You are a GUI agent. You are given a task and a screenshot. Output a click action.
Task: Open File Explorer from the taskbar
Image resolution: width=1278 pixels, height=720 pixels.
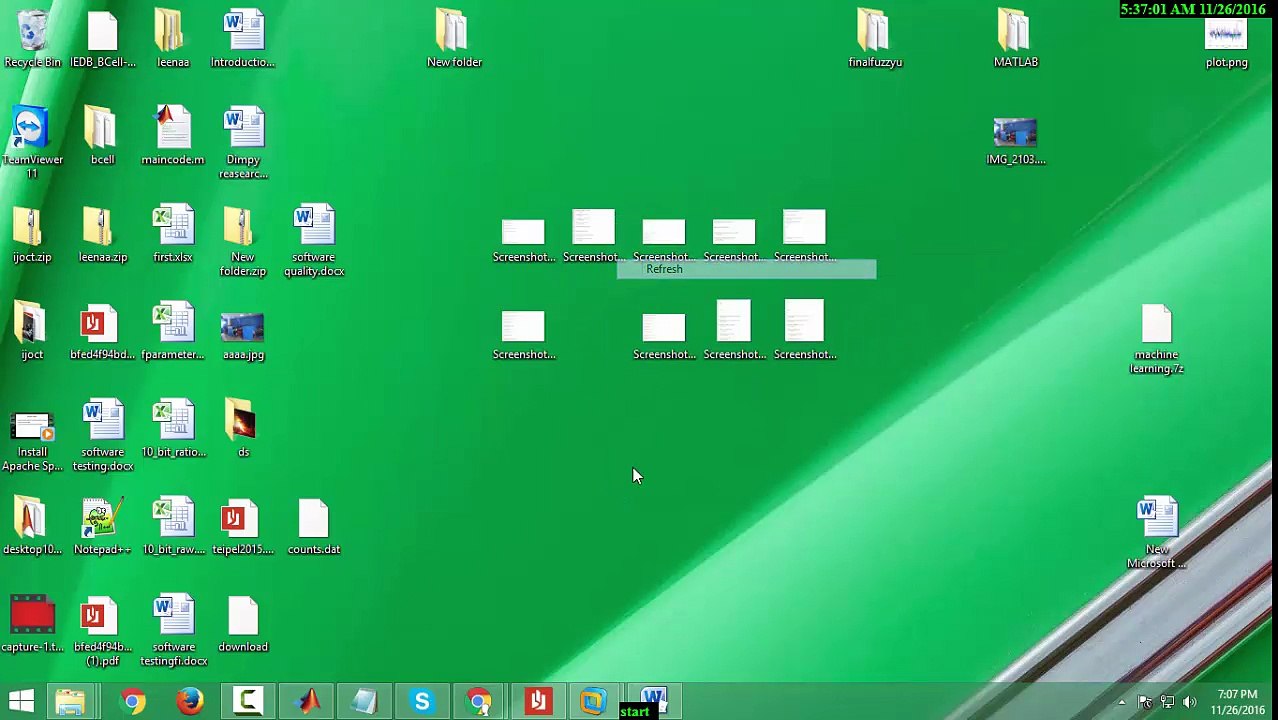point(70,701)
